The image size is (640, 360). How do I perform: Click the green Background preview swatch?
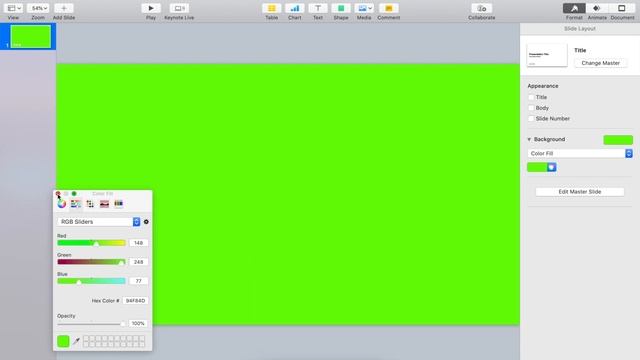618,140
